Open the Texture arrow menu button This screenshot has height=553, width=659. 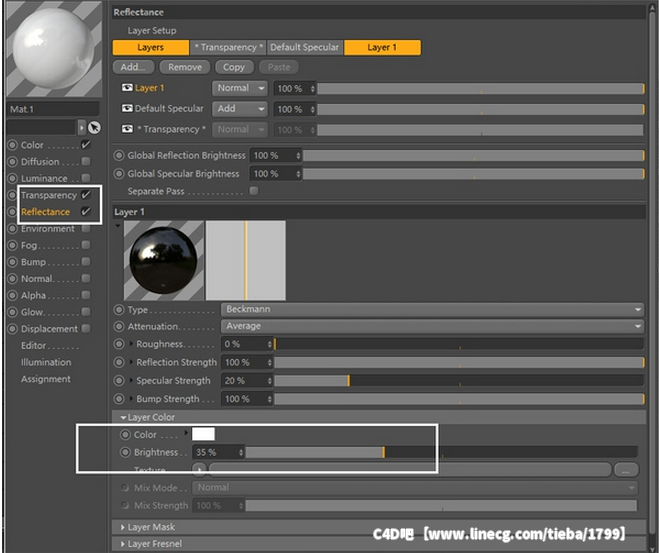pos(200,469)
